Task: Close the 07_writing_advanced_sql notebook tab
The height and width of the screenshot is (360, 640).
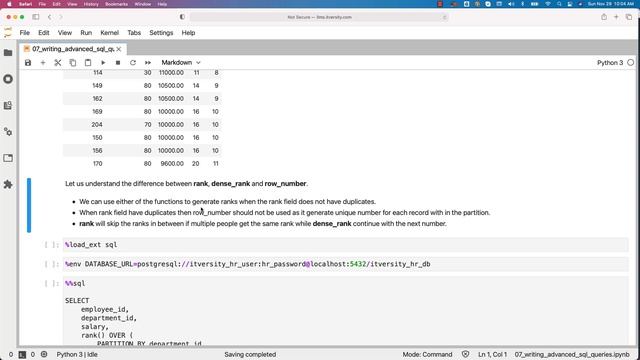Action: coord(119,49)
